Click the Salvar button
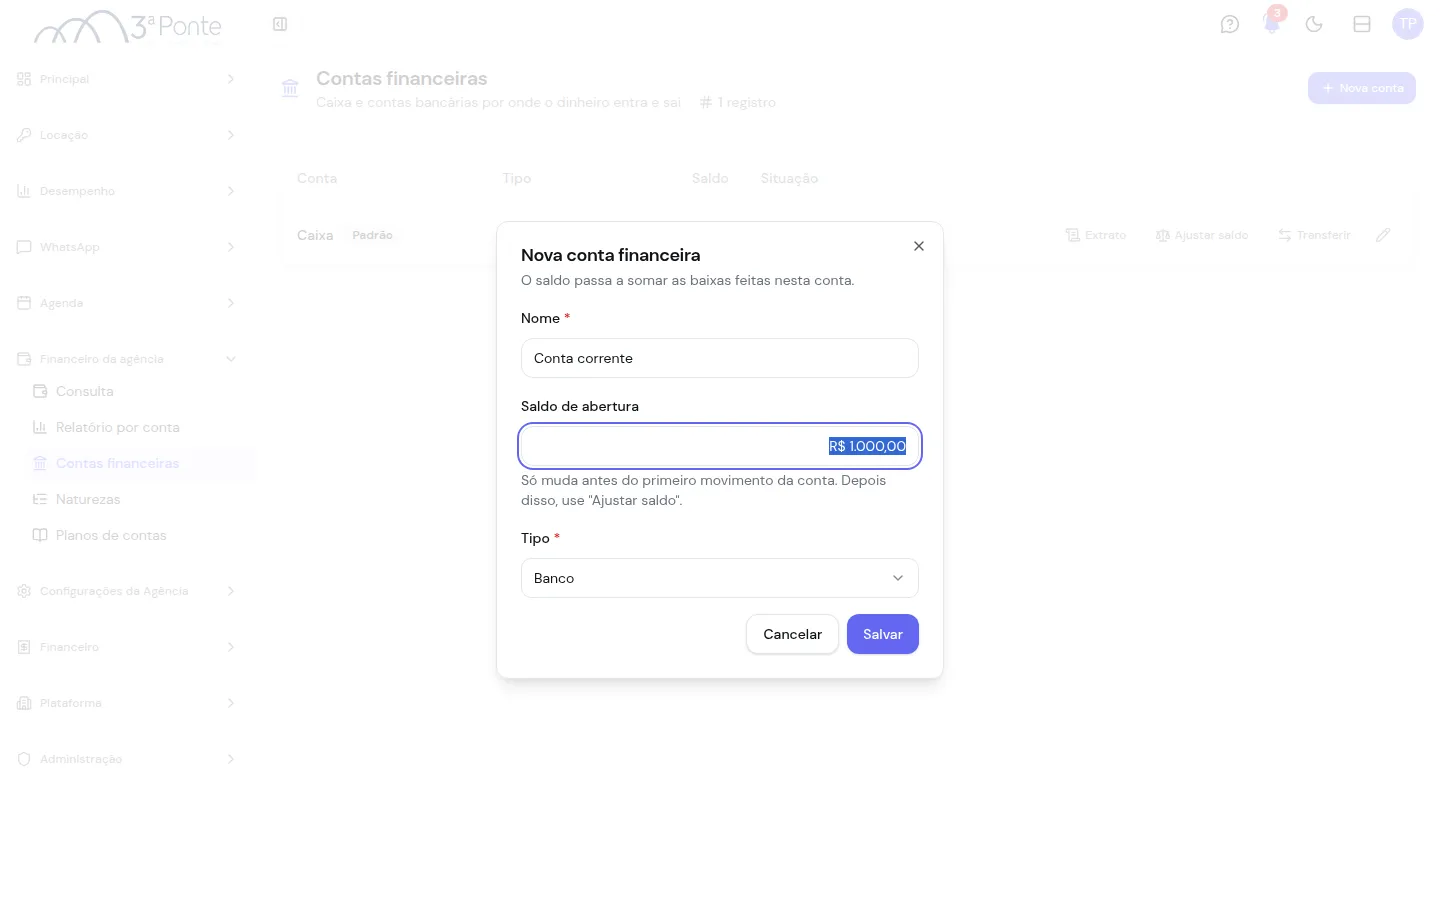 pyautogui.click(x=883, y=634)
